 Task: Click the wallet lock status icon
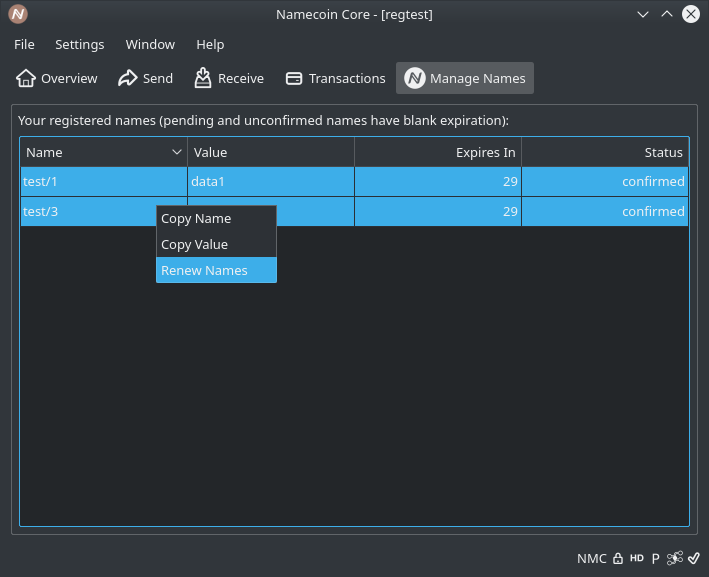pyautogui.click(x=618, y=558)
